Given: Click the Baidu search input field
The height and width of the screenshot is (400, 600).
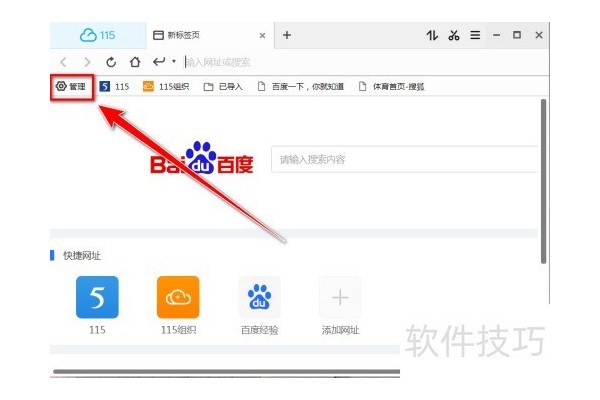Looking at the screenshot, I should 404,159.
